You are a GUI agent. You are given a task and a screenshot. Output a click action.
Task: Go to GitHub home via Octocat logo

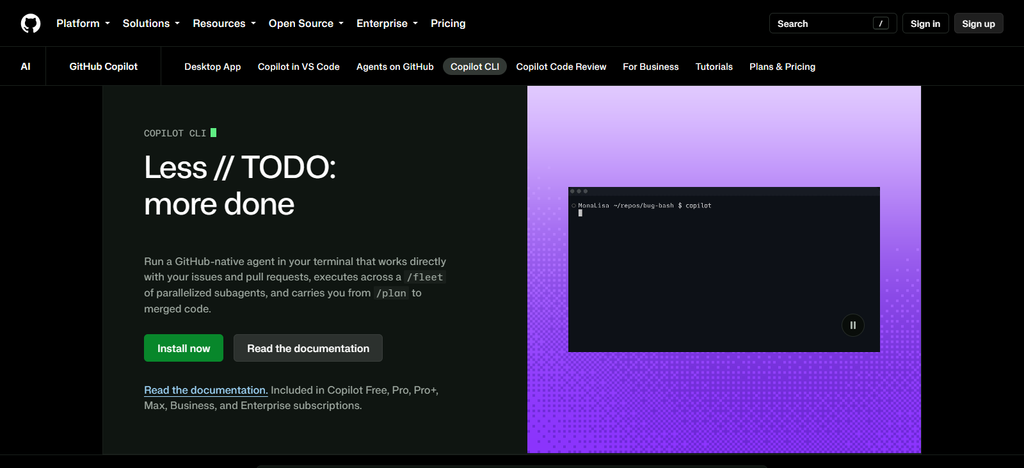(x=30, y=23)
